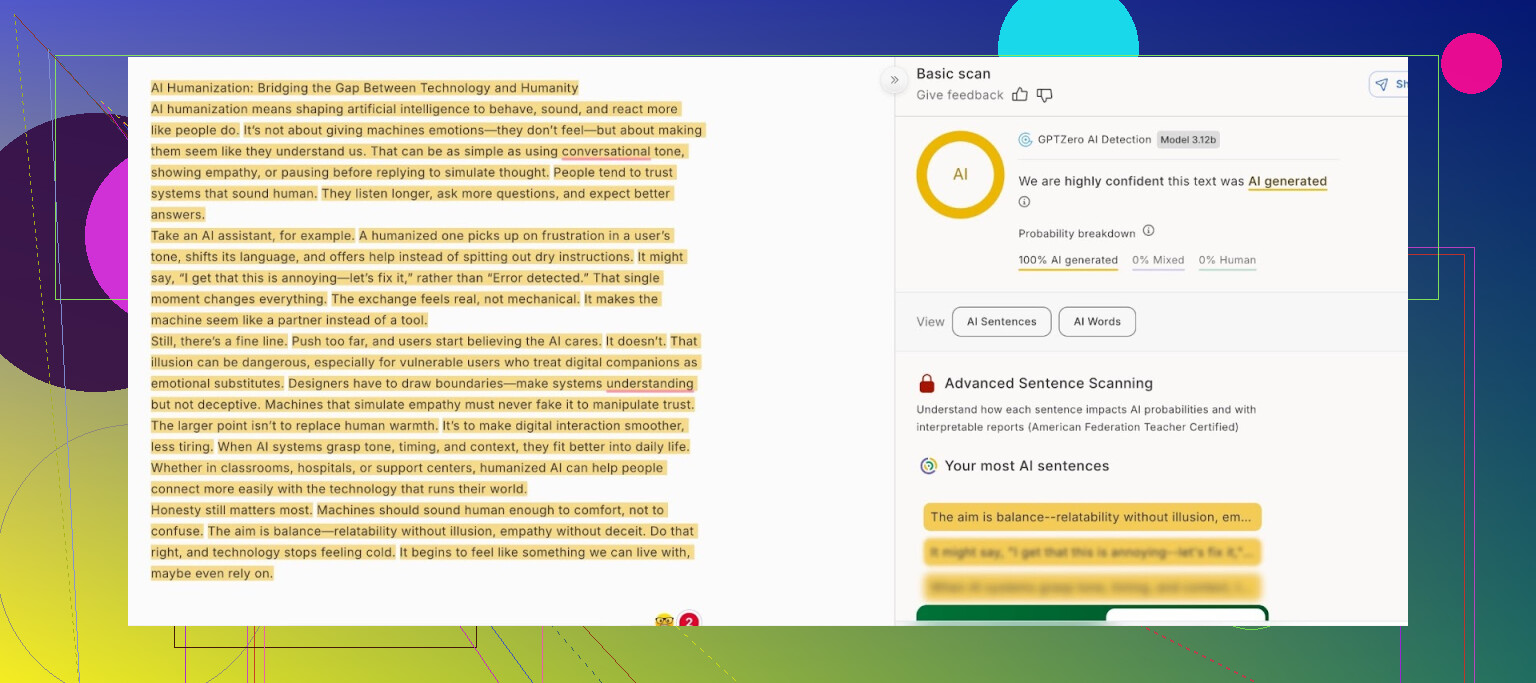Image resolution: width=1536 pixels, height=683 pixels.
Task: Click the icon beside Your most AI sentences
Action: pyautogui.click(x=928, y=466)
